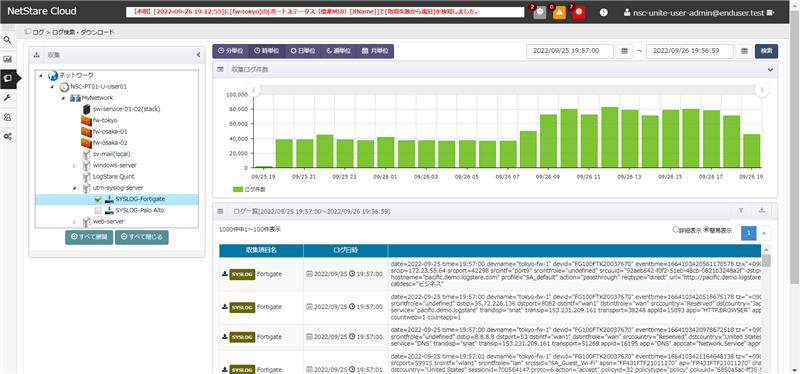Open the user management icon in sidebar
This screenshot has height=374, width=800.
[x=7, y=117]
